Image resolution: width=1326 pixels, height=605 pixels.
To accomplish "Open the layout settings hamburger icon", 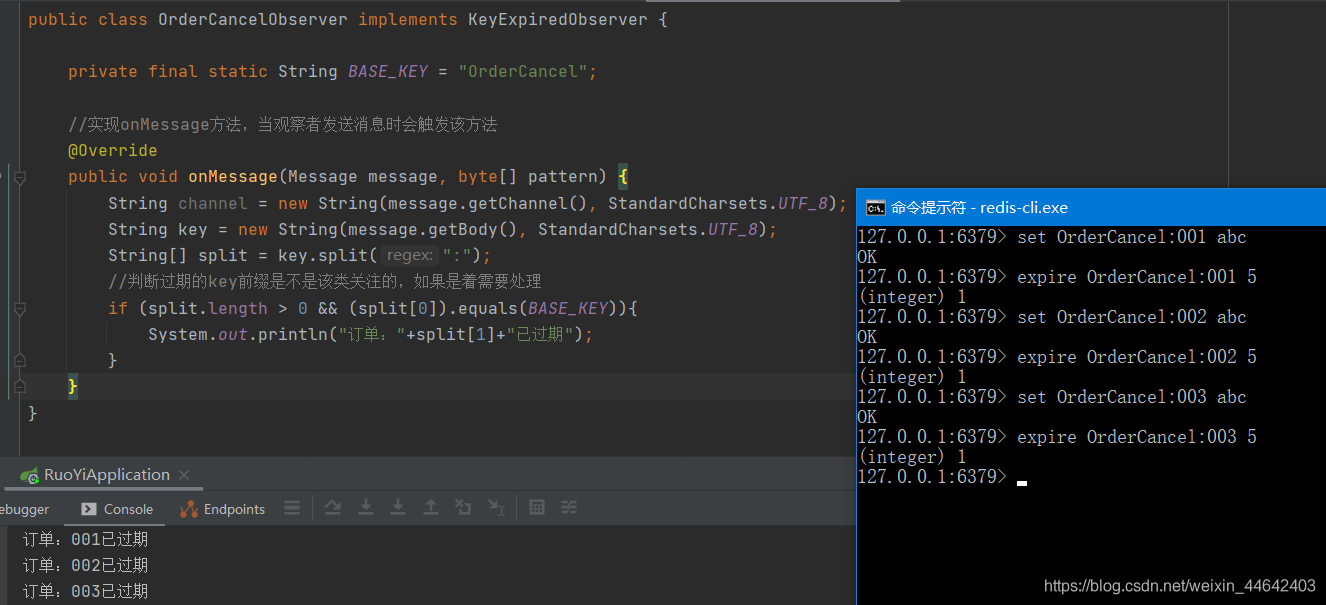I will 292,508.
